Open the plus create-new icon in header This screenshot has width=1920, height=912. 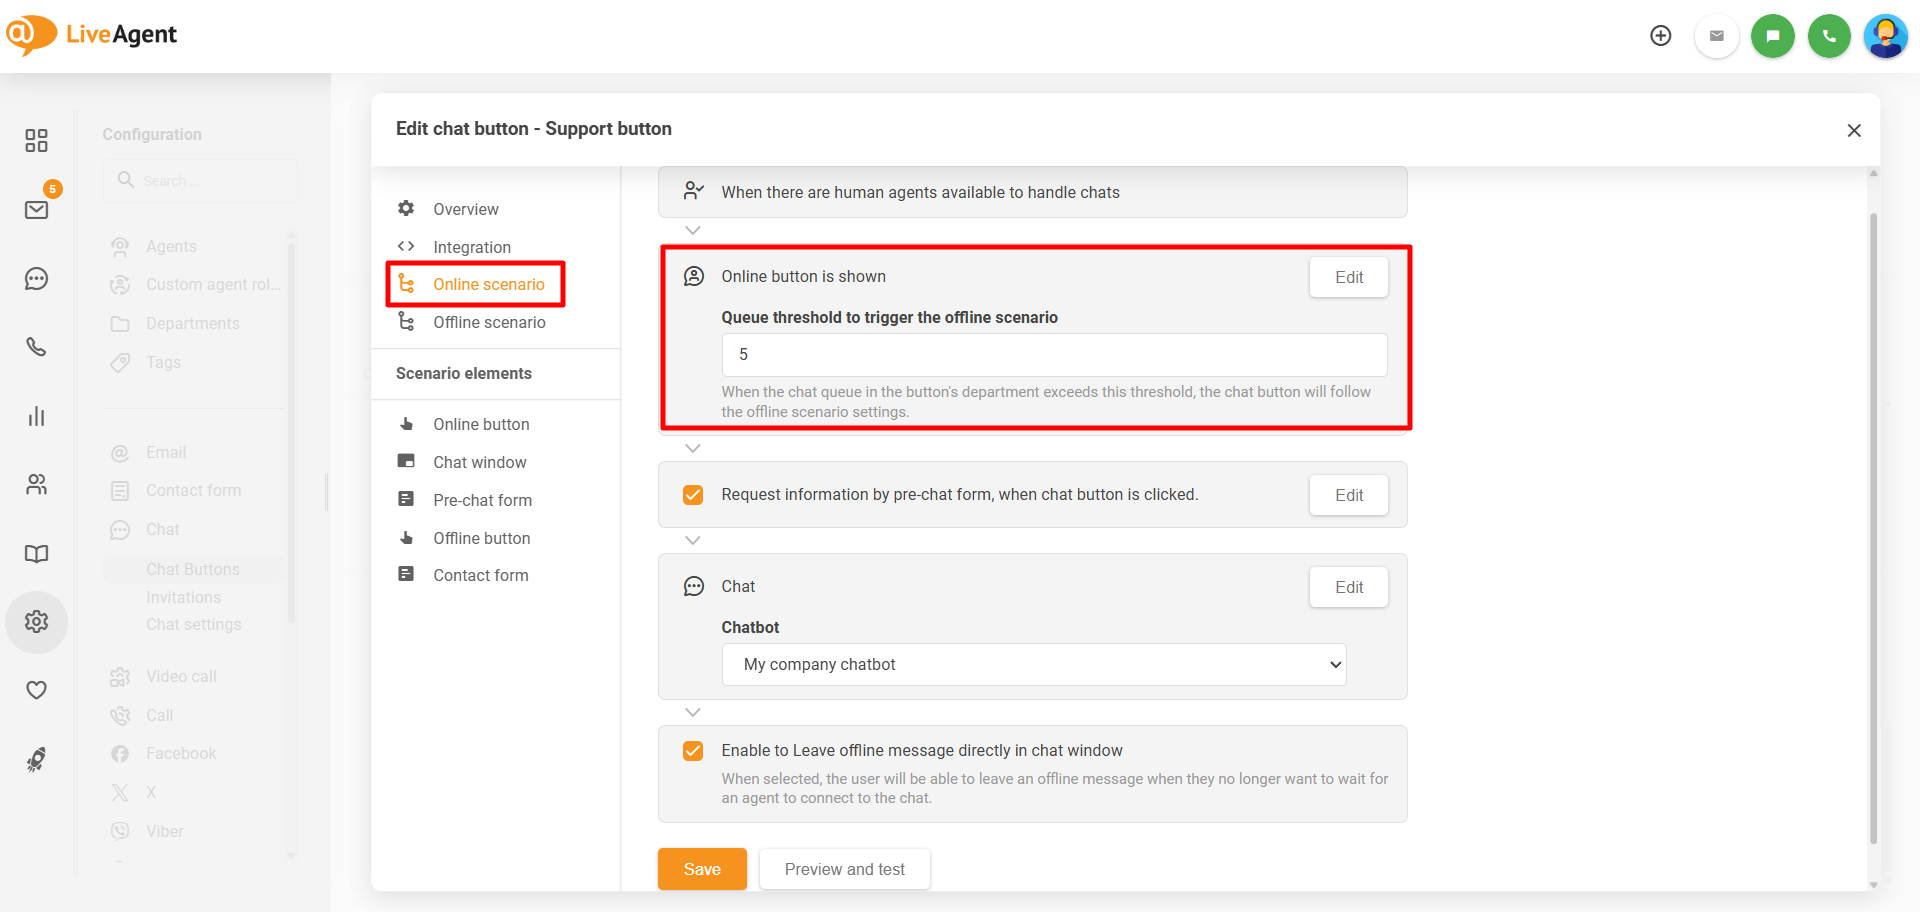[1660, 36]
